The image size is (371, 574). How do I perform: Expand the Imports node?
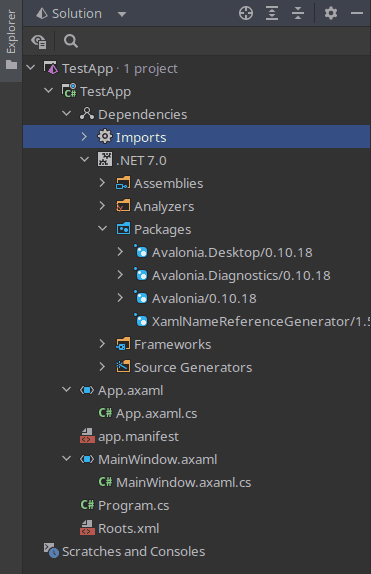pos(84,137)
